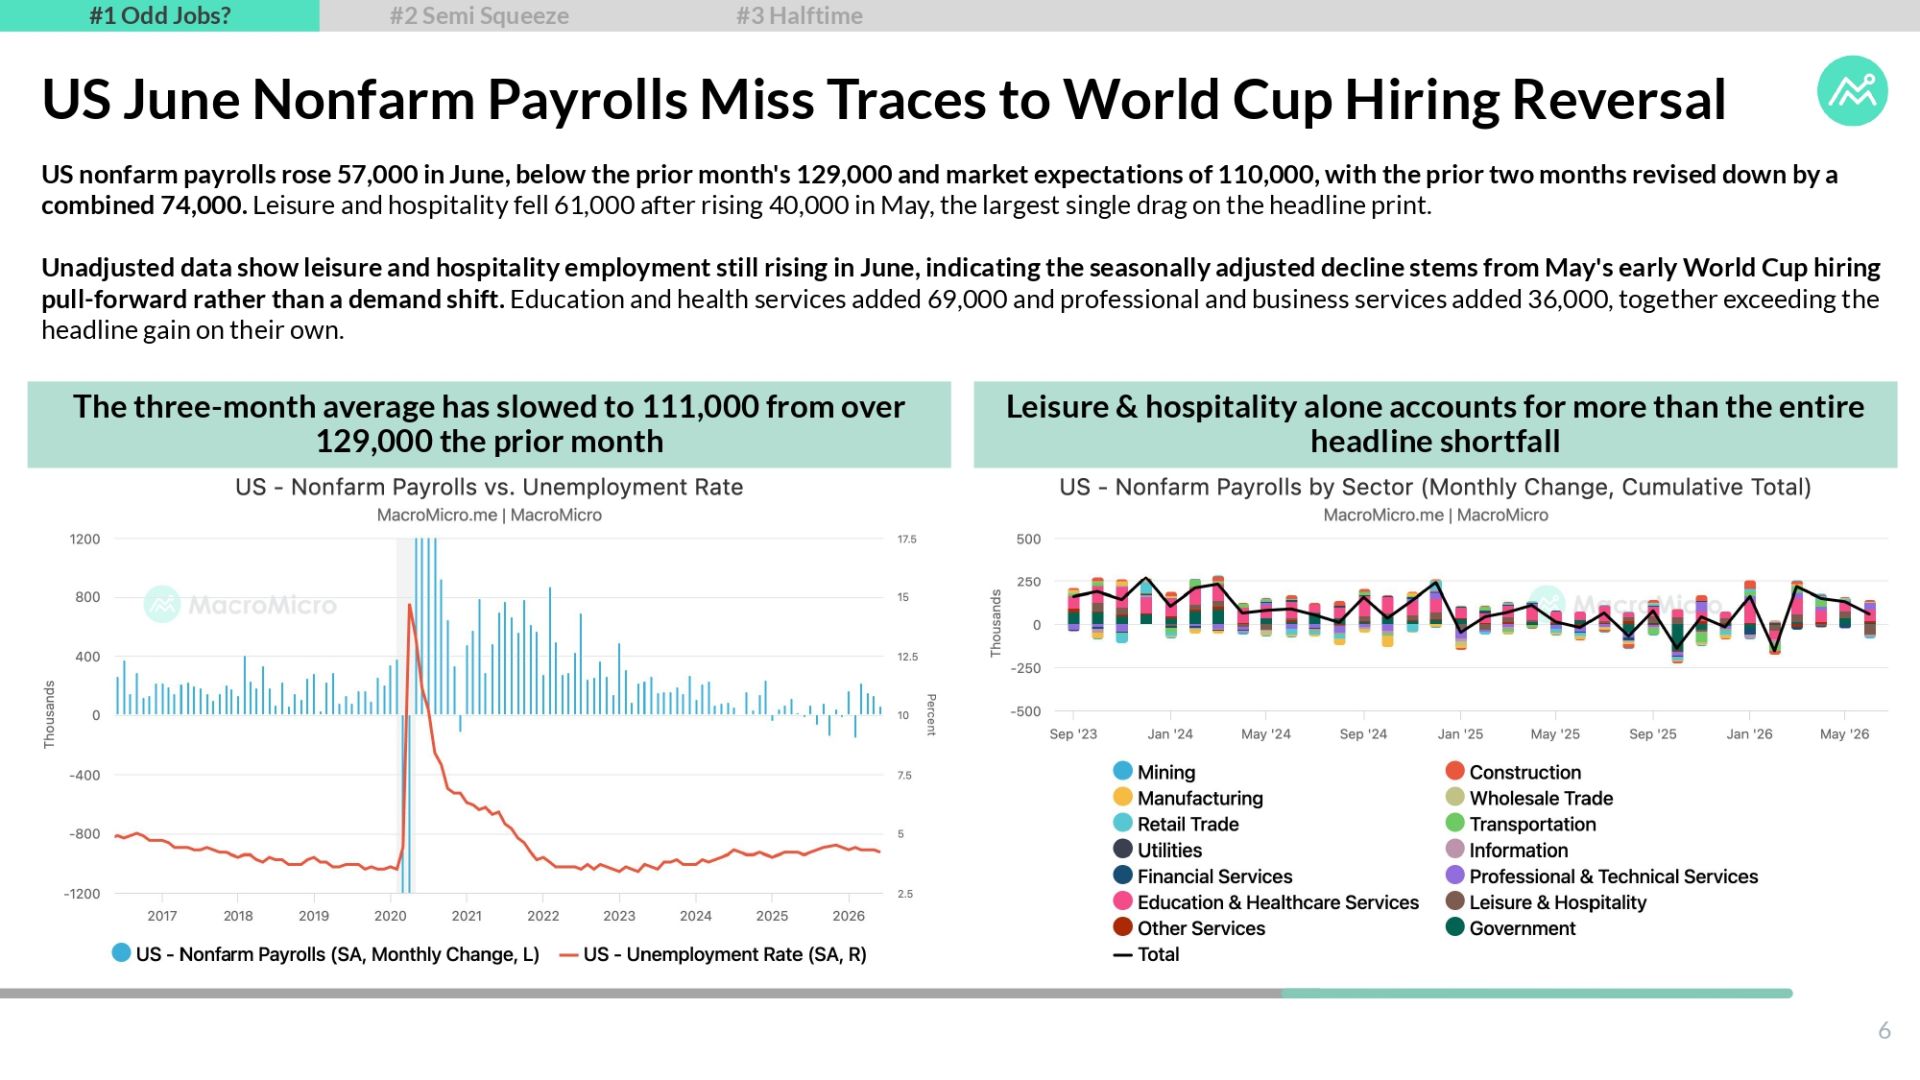
Task: Click the Information legend color dot
Action: [x=1455, y=849]
